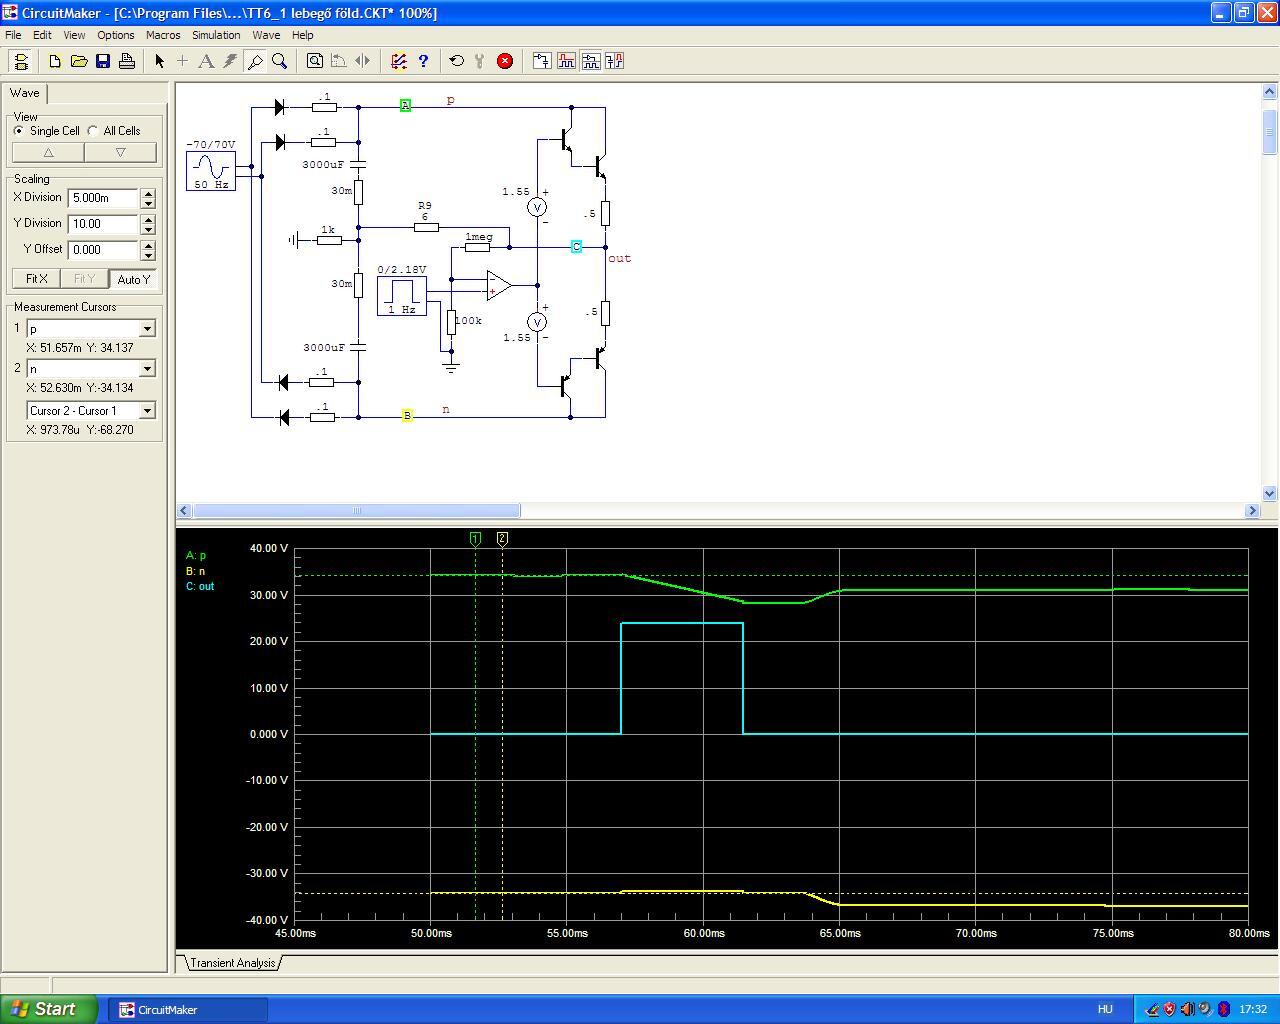
Task: Open the Simulation menu
Action: 216,35
